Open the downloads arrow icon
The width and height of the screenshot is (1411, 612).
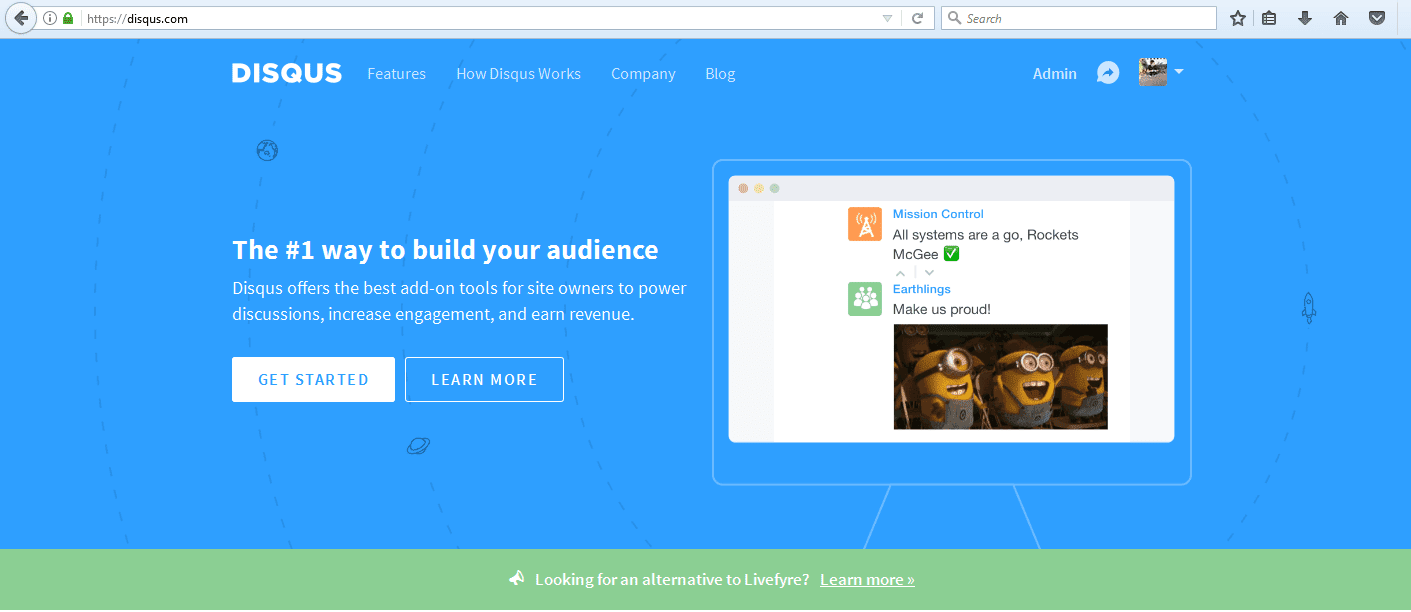tap(1305, 18)
